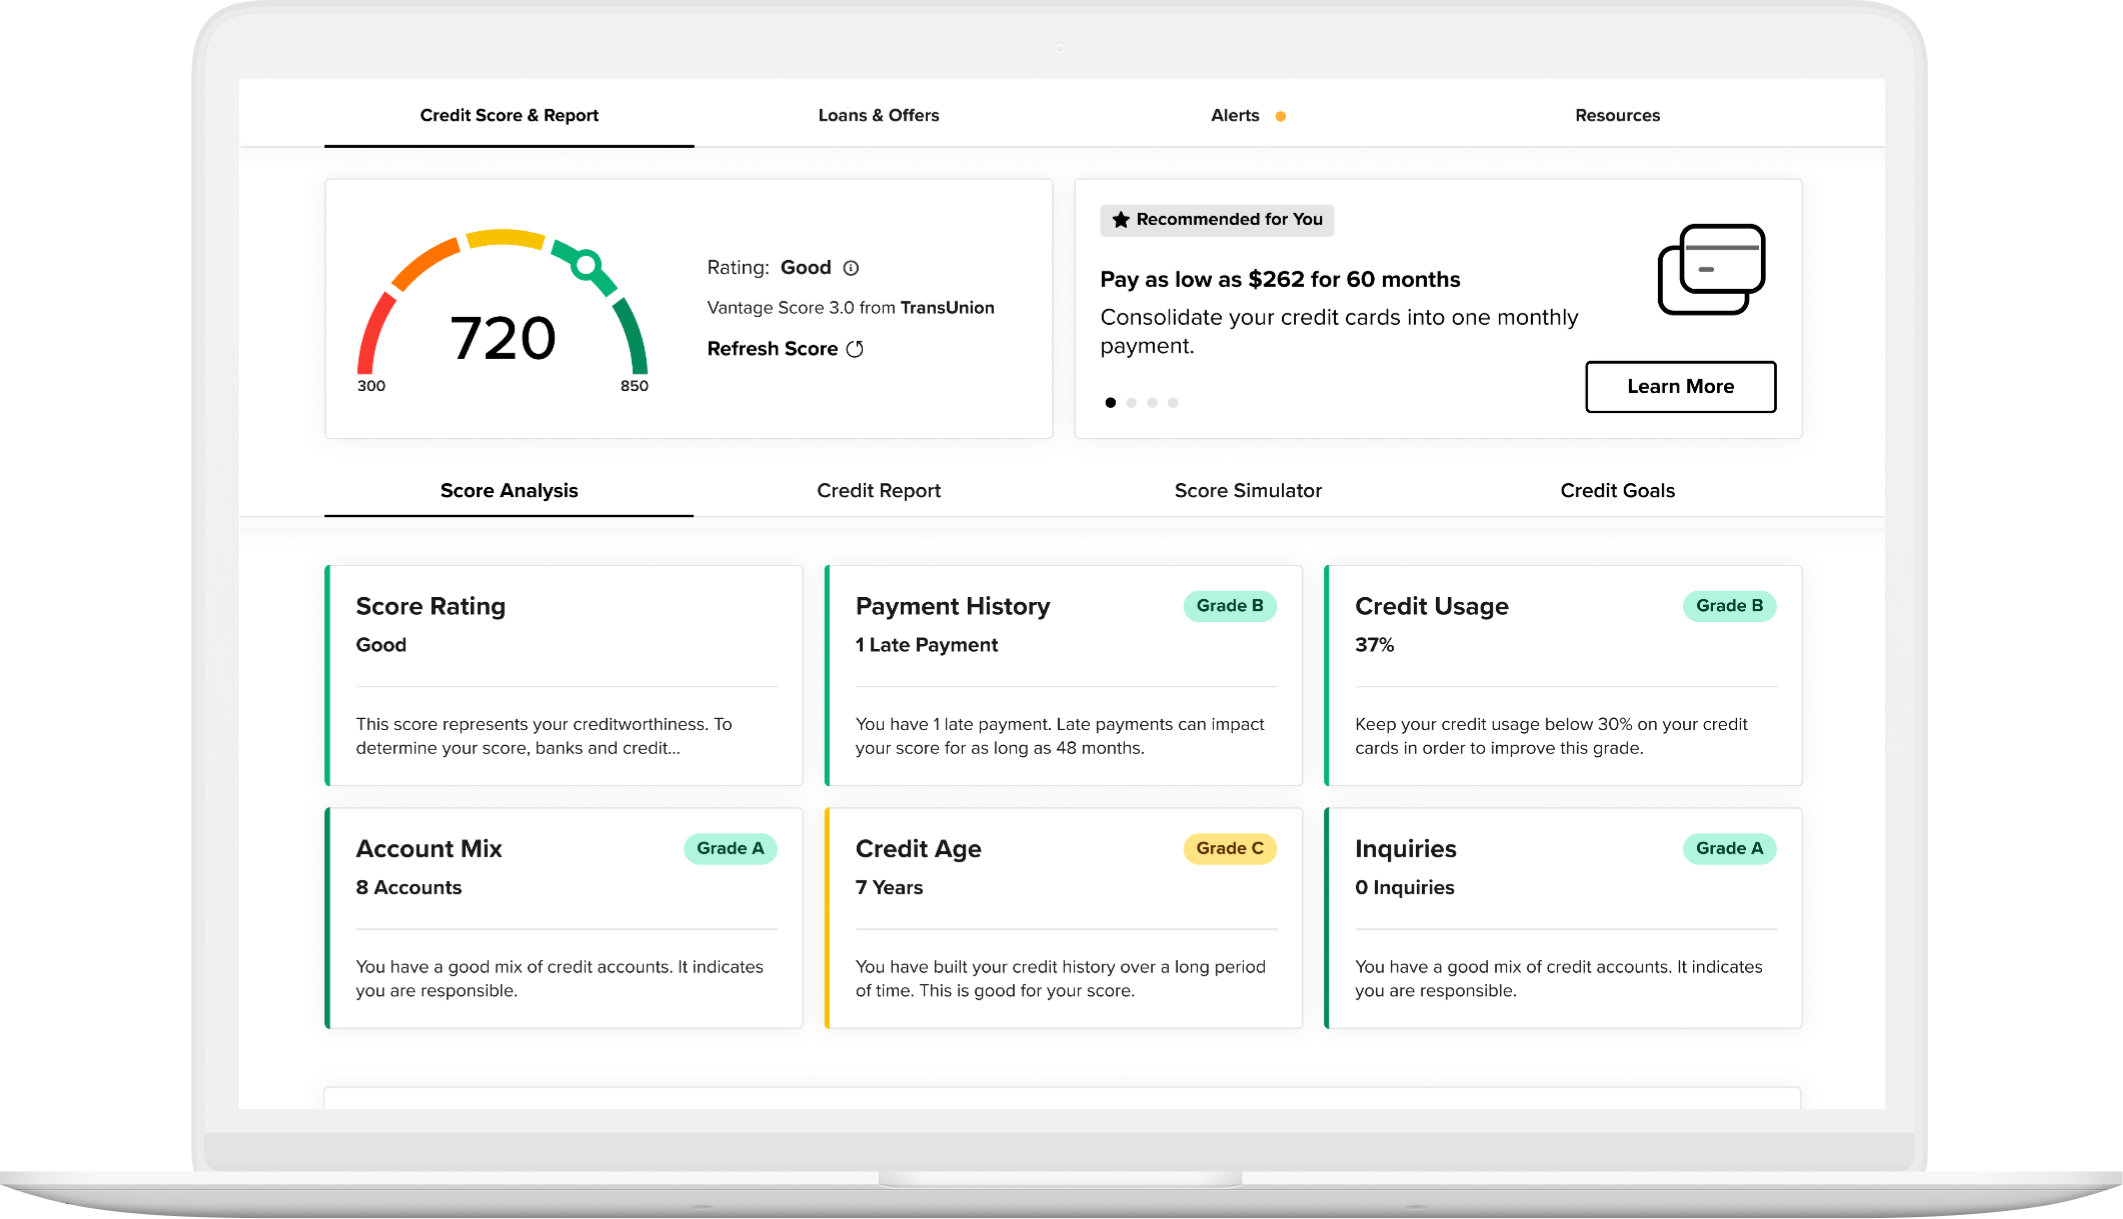Click the credit cards illustration icon

click(x=1711, y=269)
